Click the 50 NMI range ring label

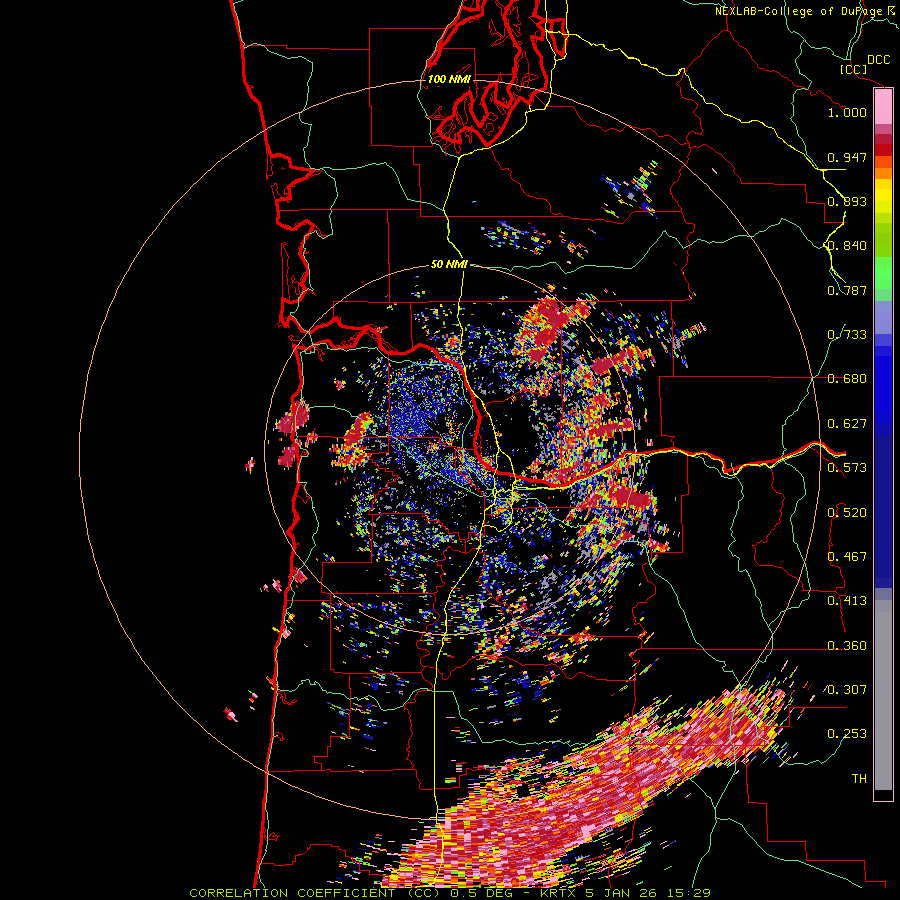coord(449,264)
